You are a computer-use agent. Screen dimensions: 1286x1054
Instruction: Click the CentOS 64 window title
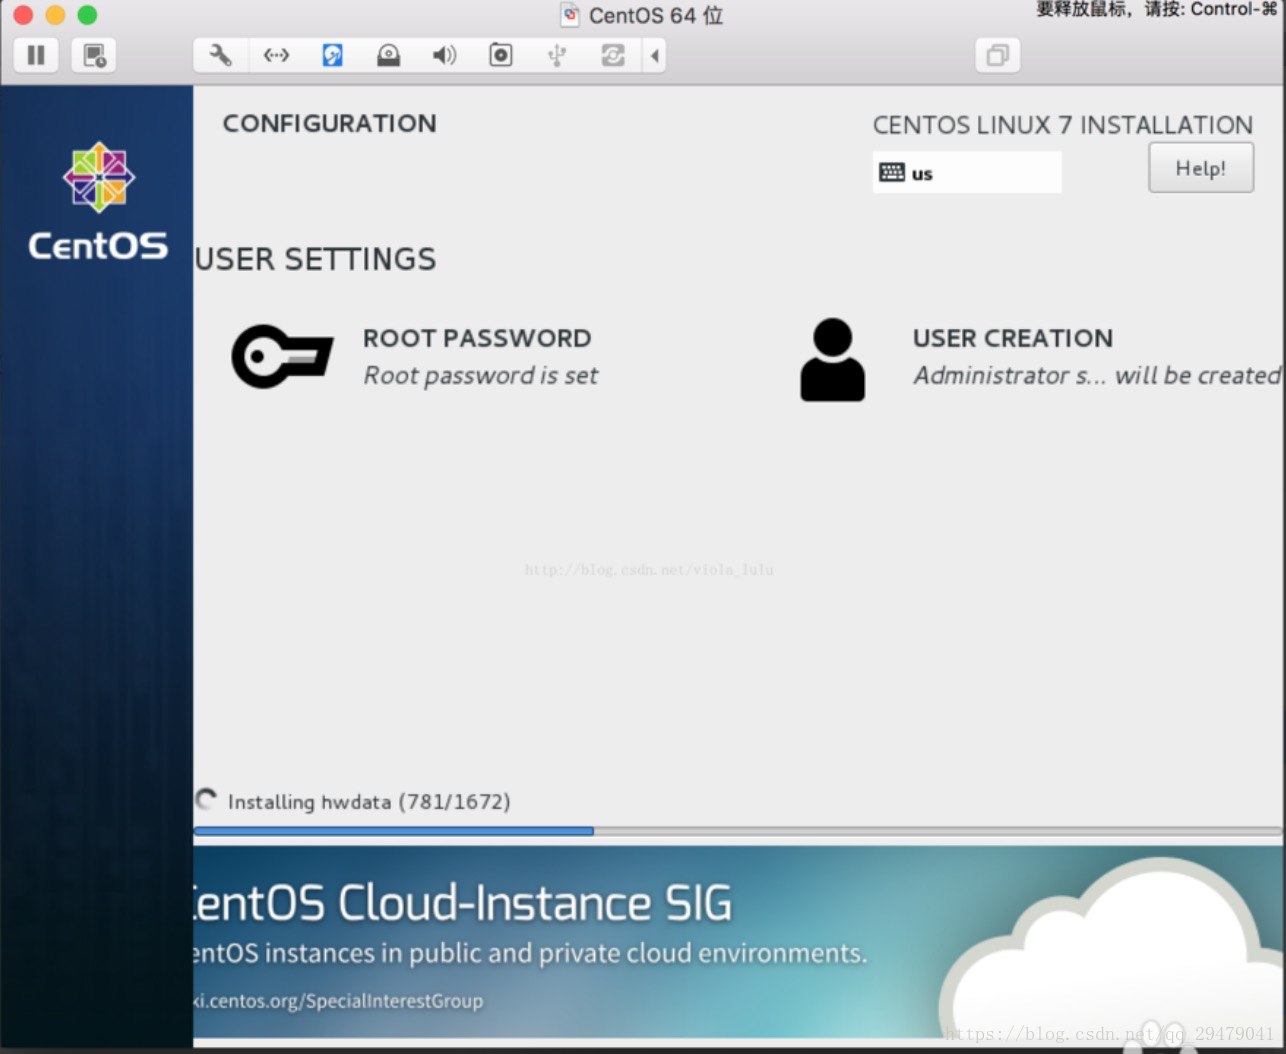(655, 15)
